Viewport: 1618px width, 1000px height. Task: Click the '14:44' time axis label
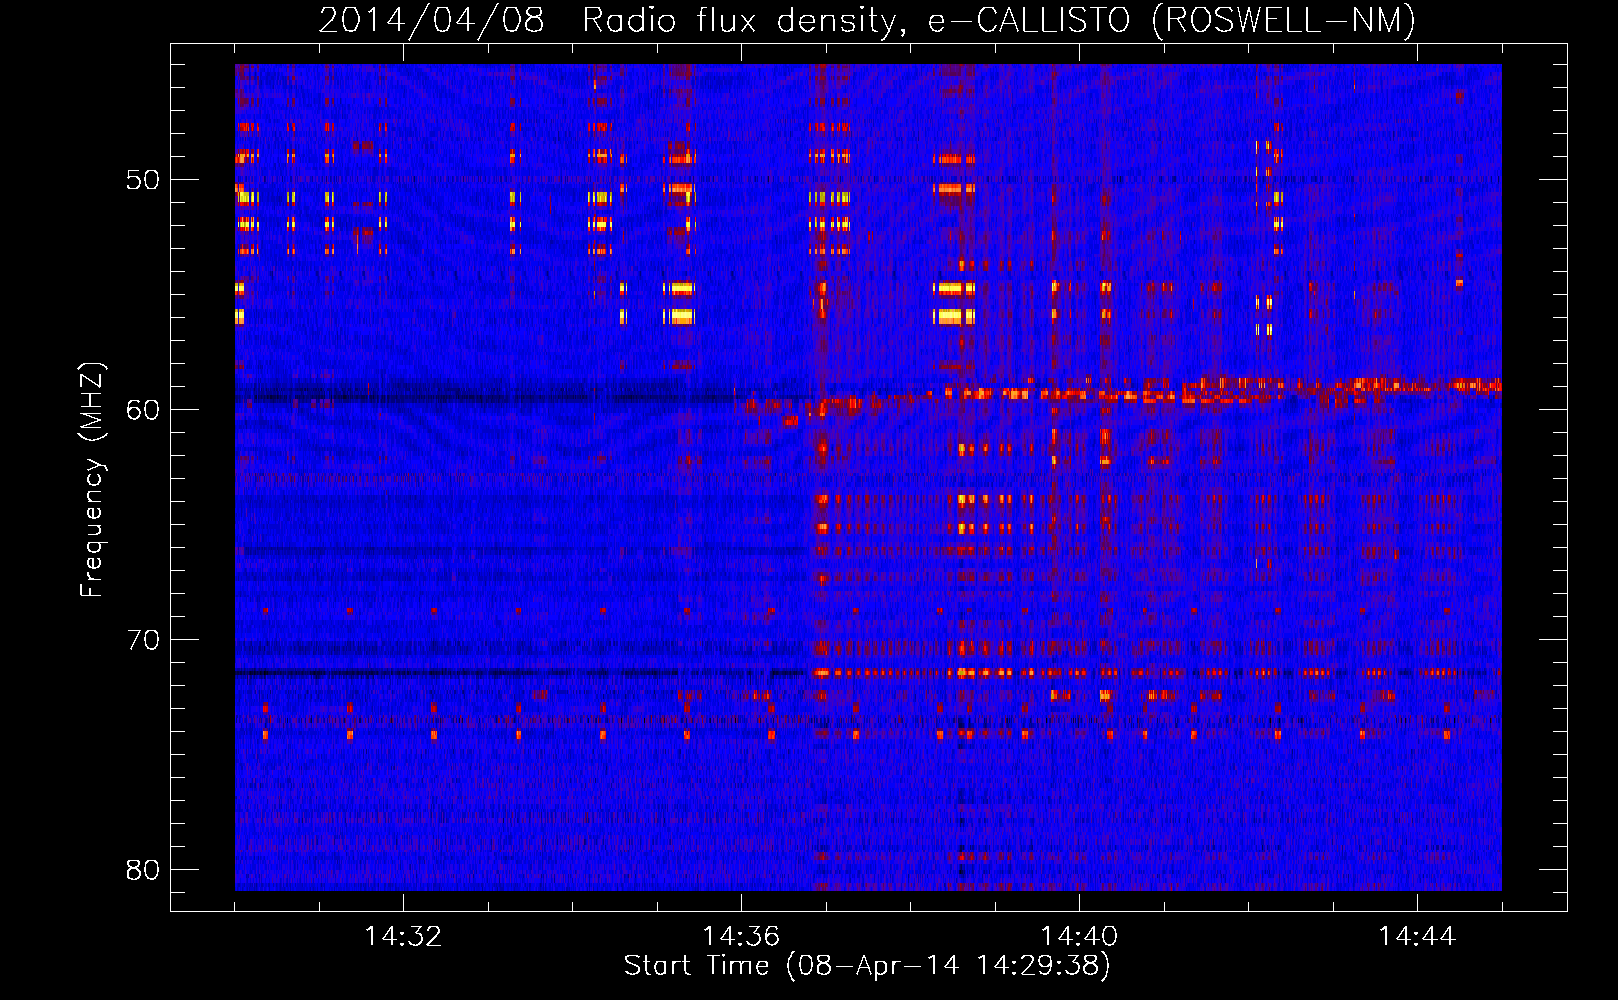coord(1417,936)
